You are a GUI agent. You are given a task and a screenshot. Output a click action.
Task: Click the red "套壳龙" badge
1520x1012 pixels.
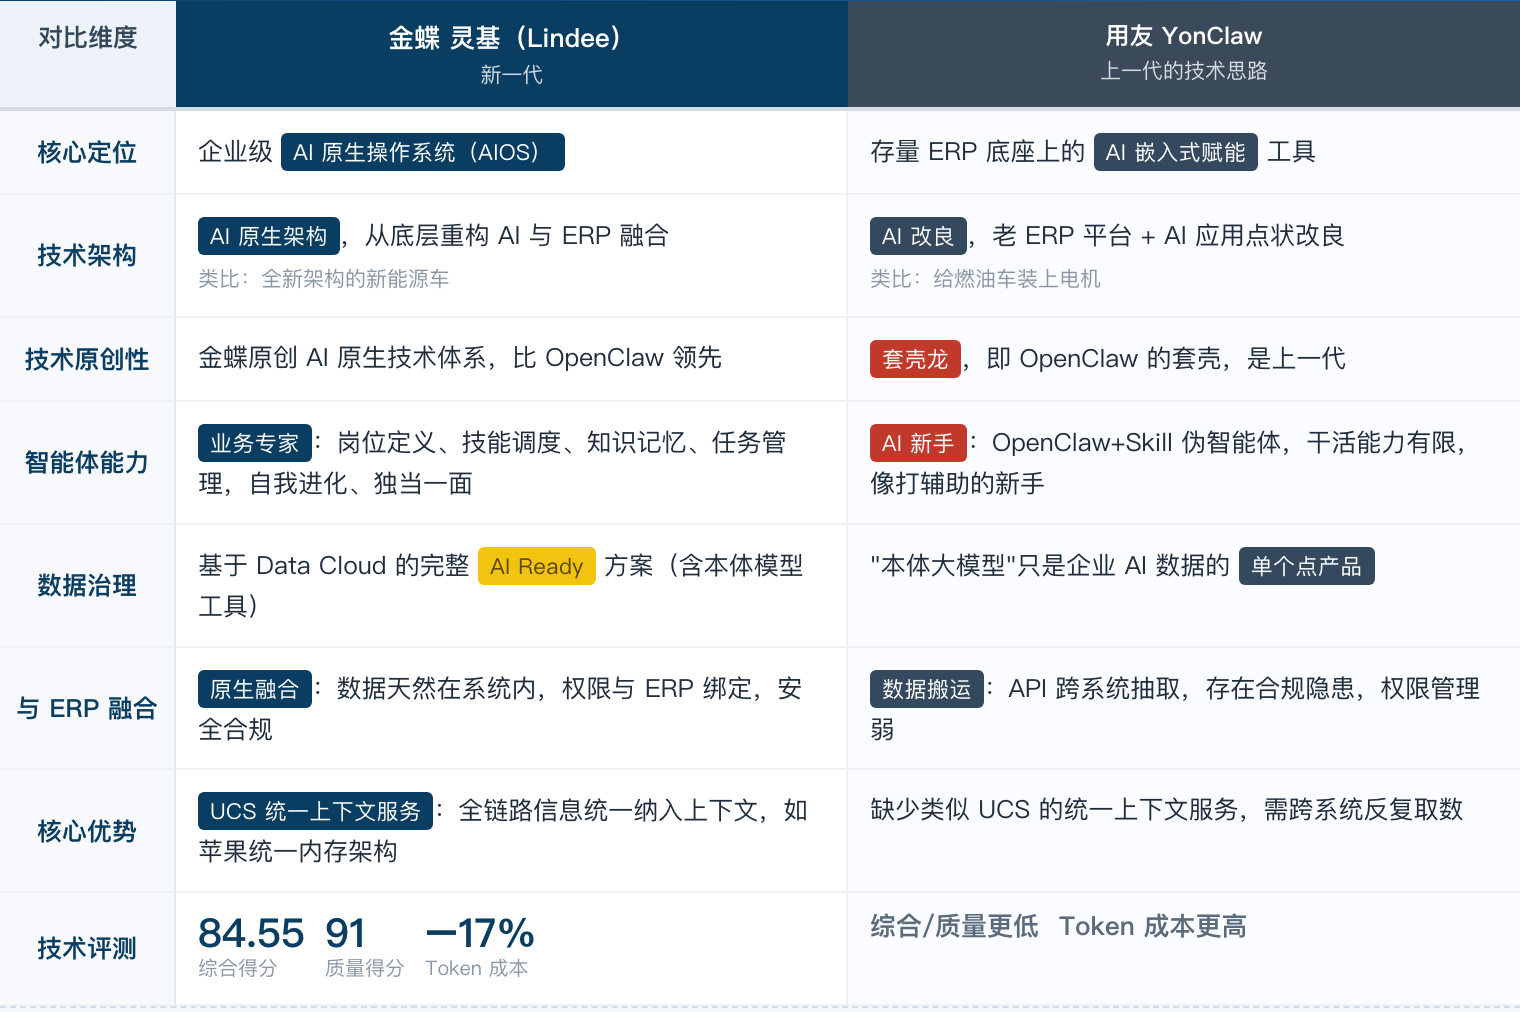916,359
